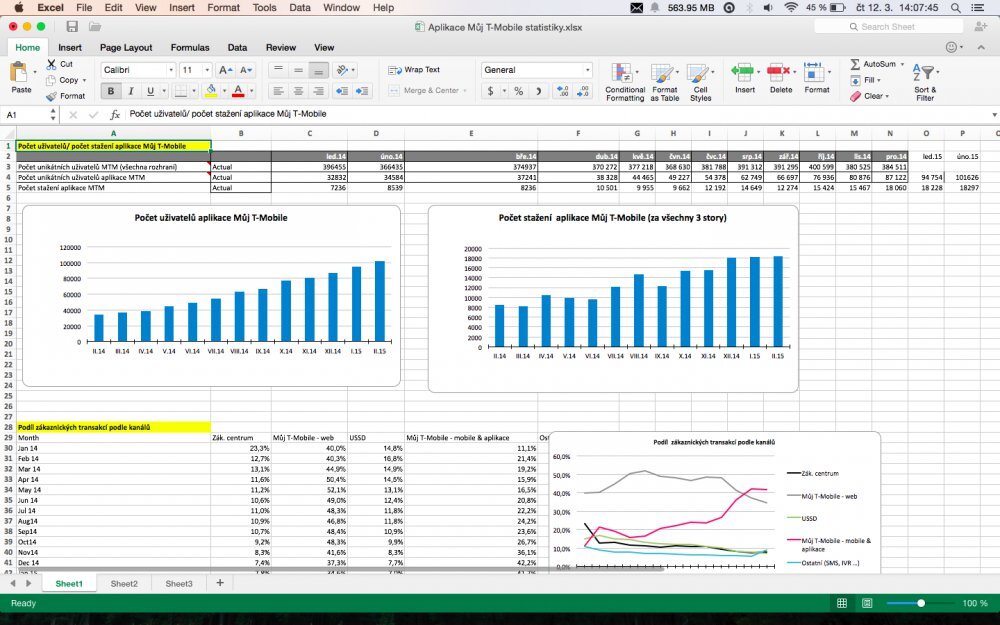Apply bold formatting to selected cell
Screen dimensions: 1000x625
110,90
